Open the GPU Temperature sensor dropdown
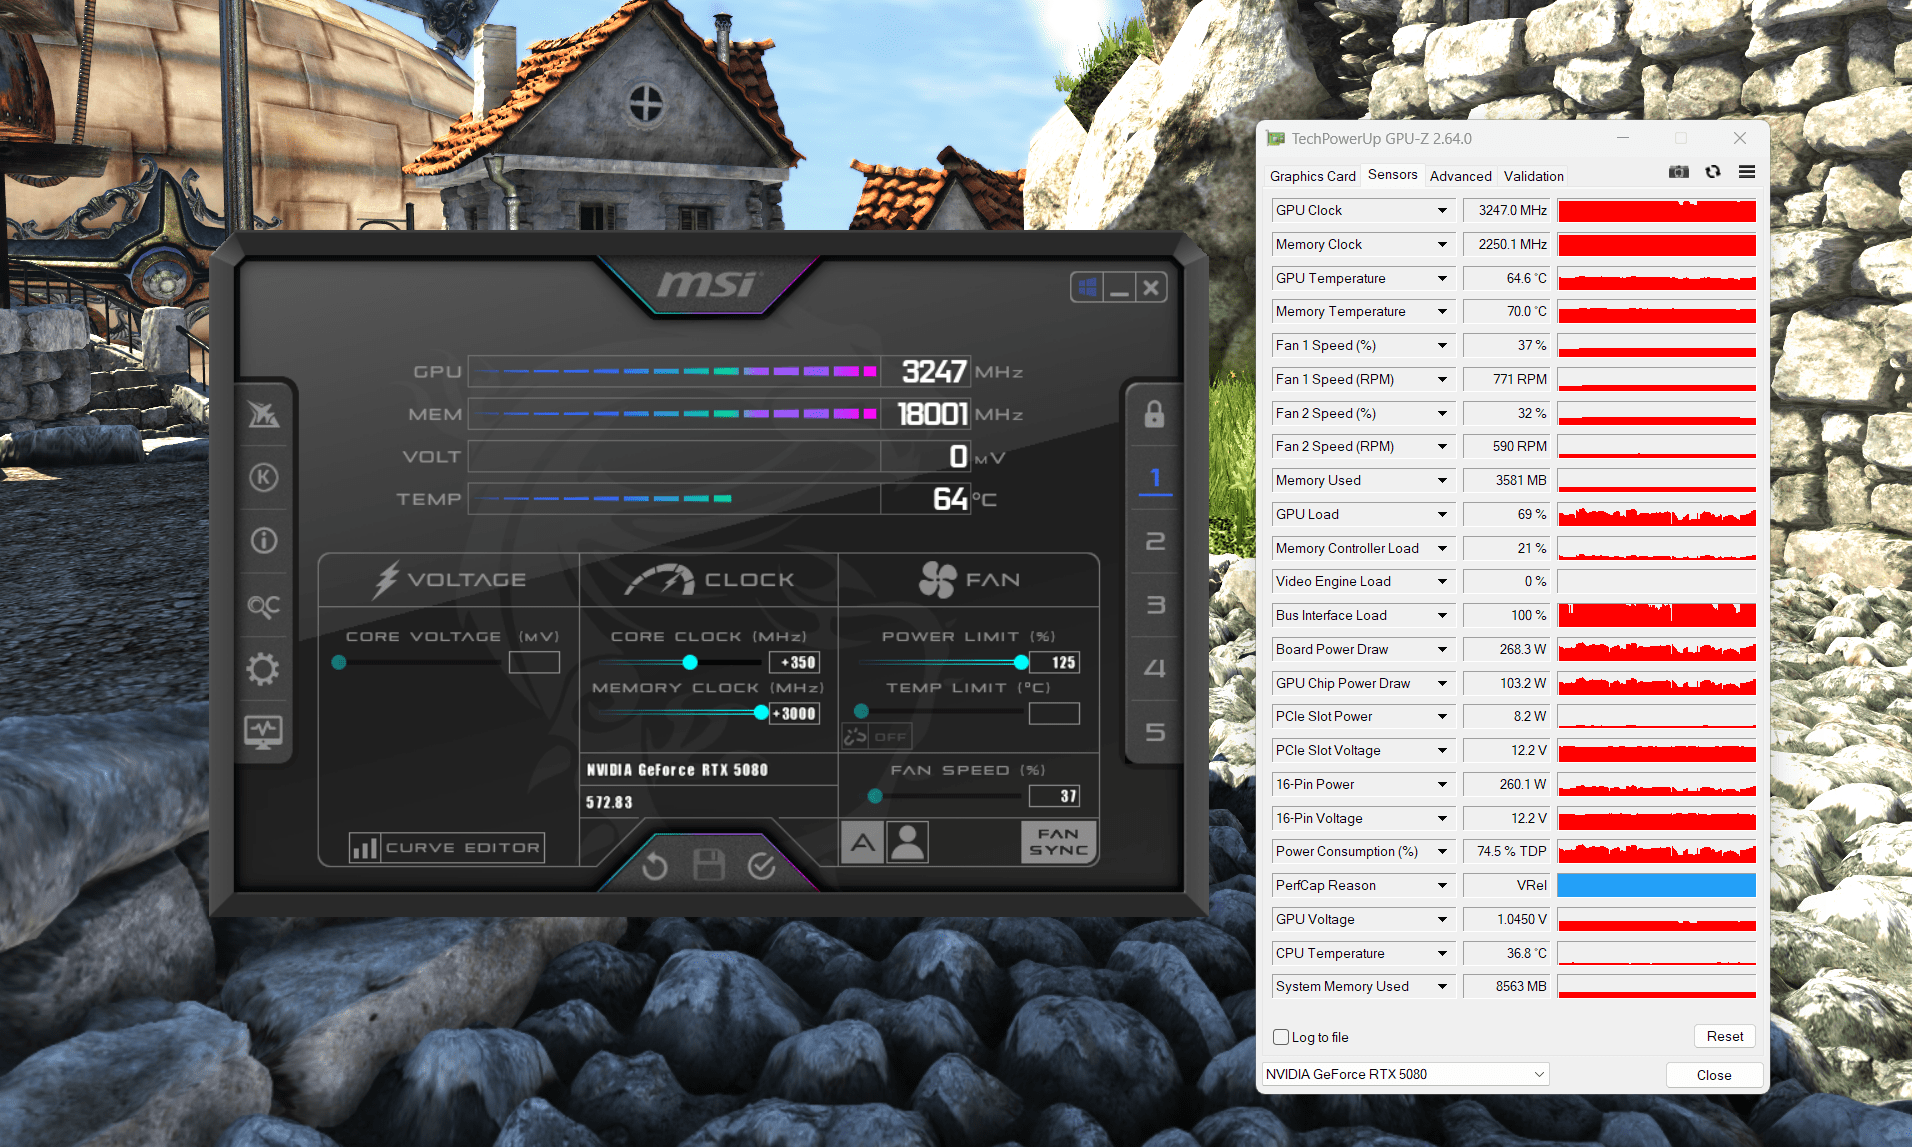The width and height of the screenshot is (1912, 1147). click(x=1442, y=279)
